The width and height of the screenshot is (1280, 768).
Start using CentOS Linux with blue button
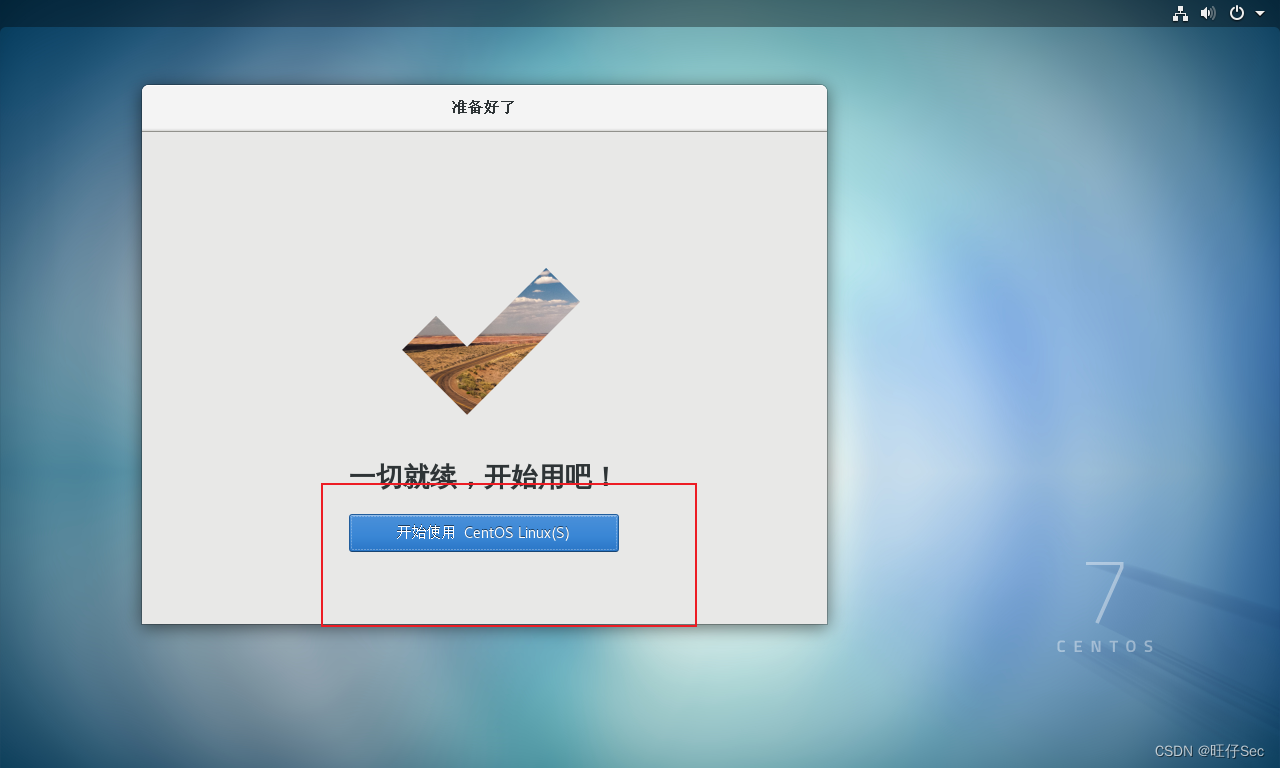tap(484, 533)
